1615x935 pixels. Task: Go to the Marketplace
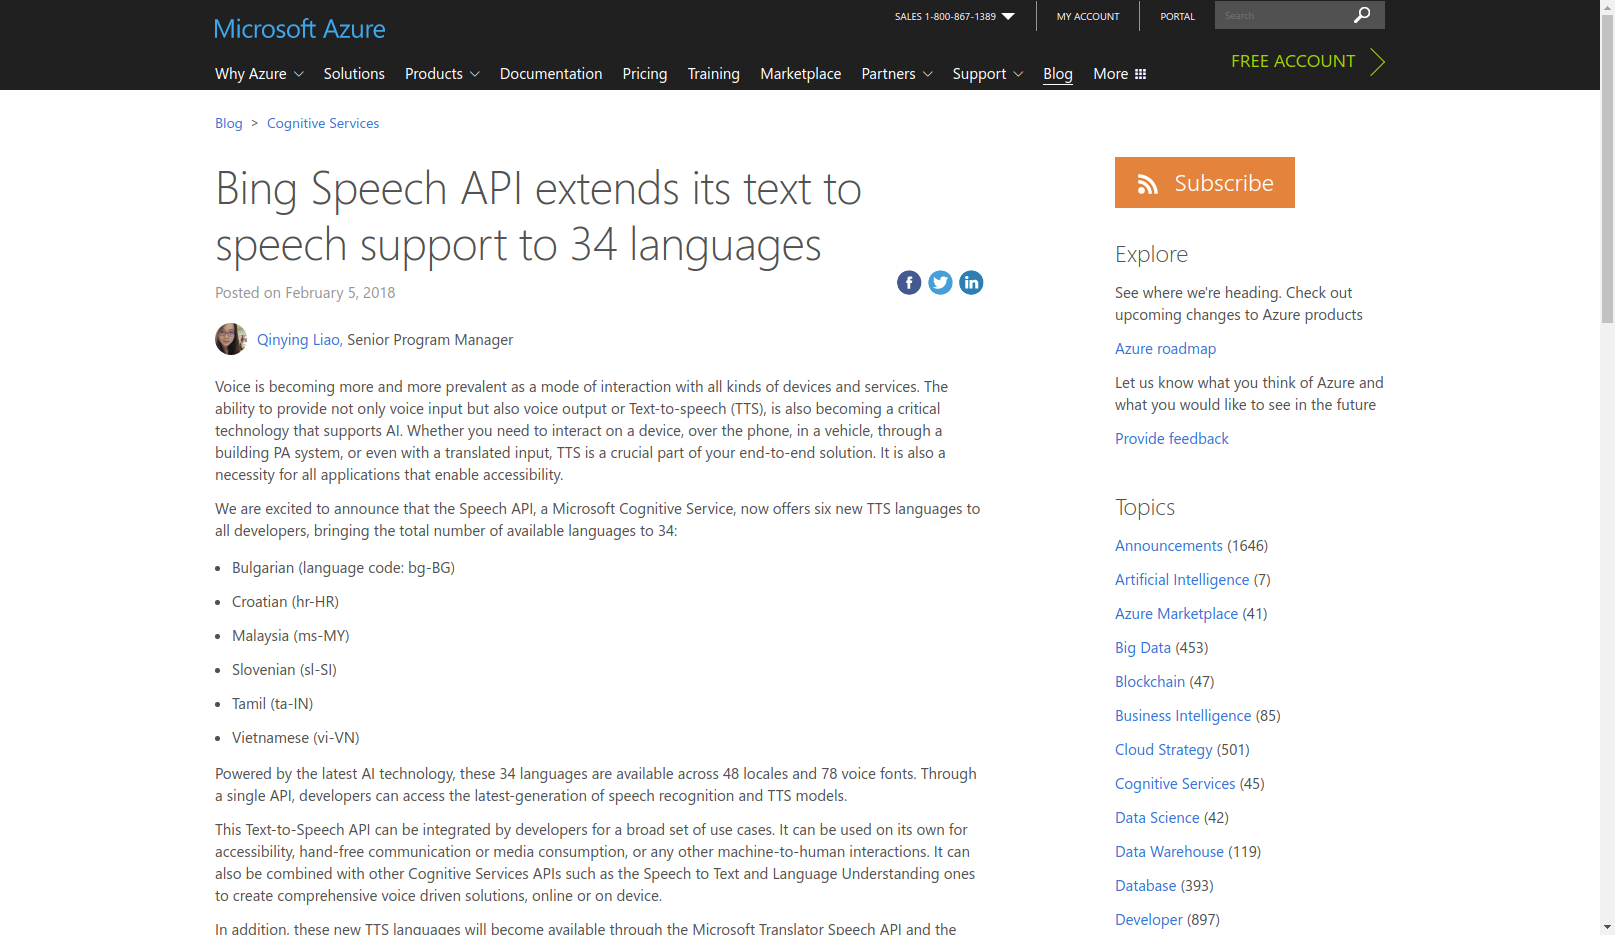(801, 74)
